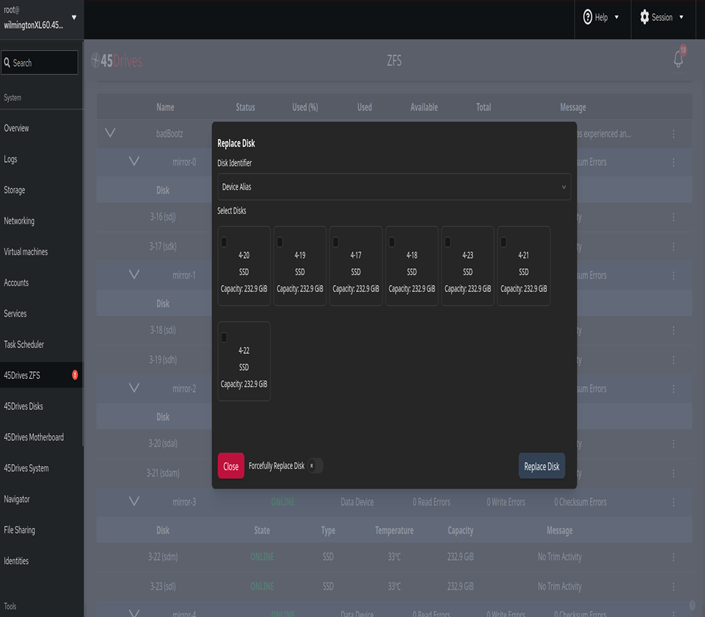The image size is (705, 617).
Task: Enable the Forcefully Replace Disk toggle
Action: (x=314, y=466)
